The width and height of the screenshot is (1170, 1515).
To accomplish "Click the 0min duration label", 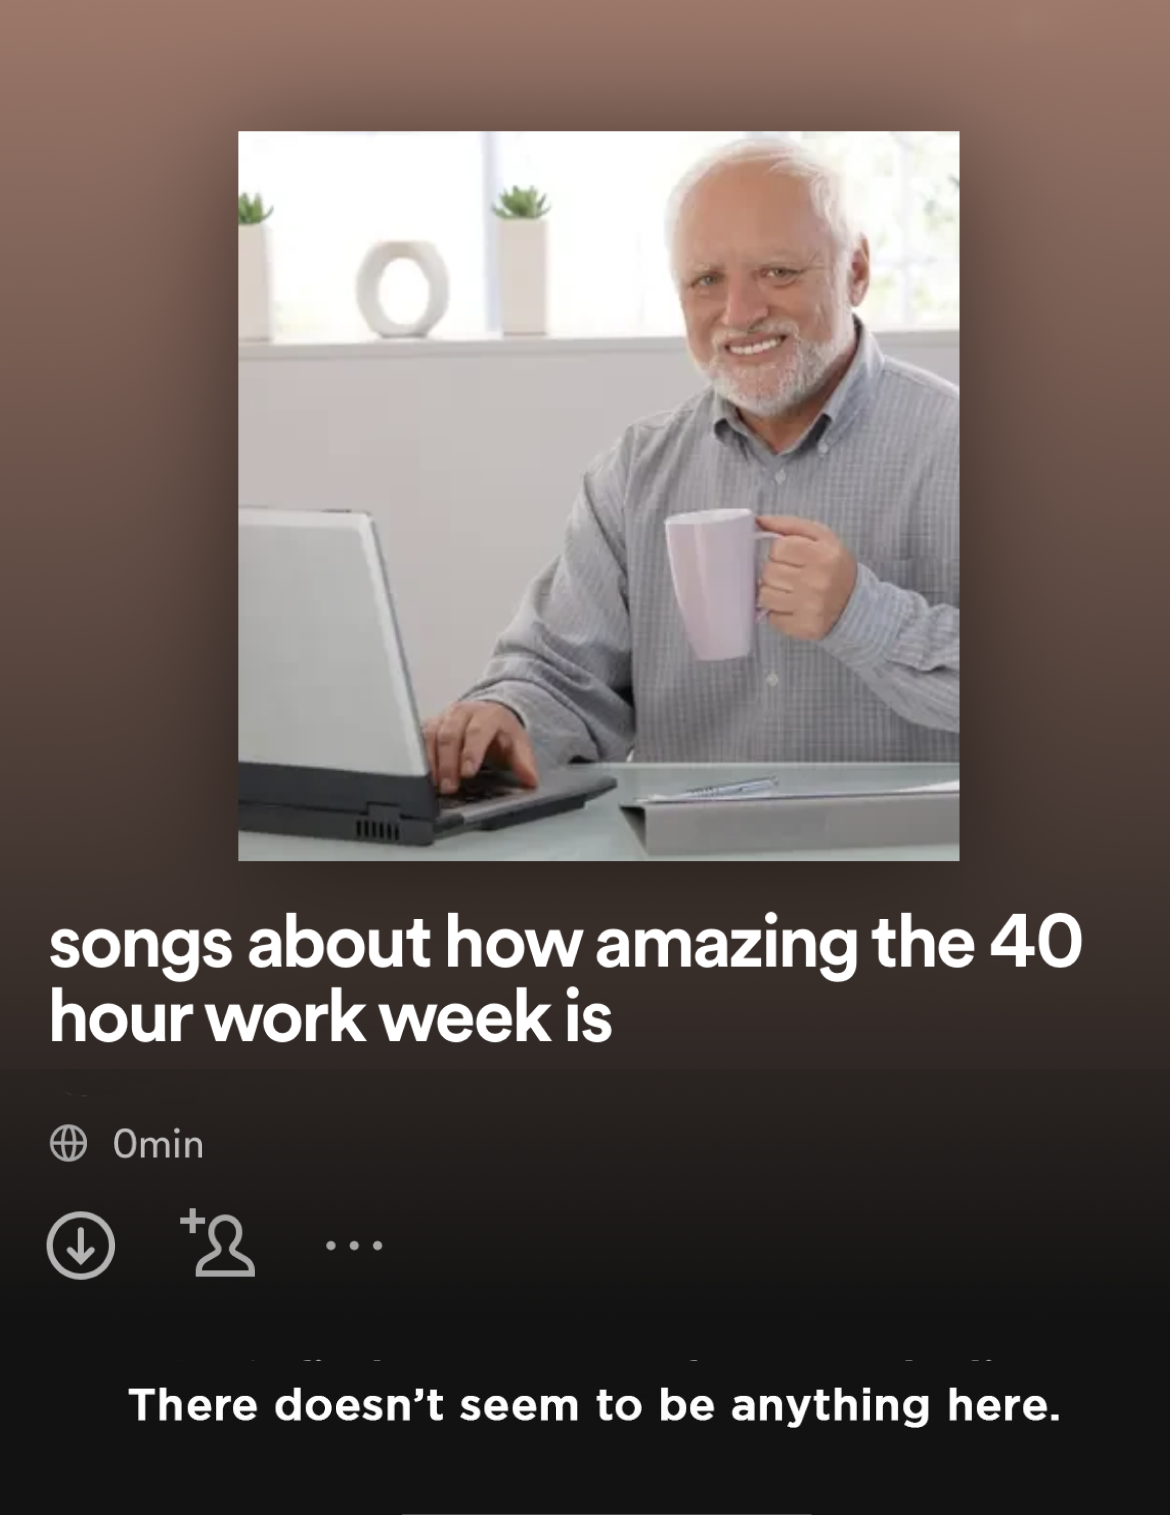I will pos(158,1144).
